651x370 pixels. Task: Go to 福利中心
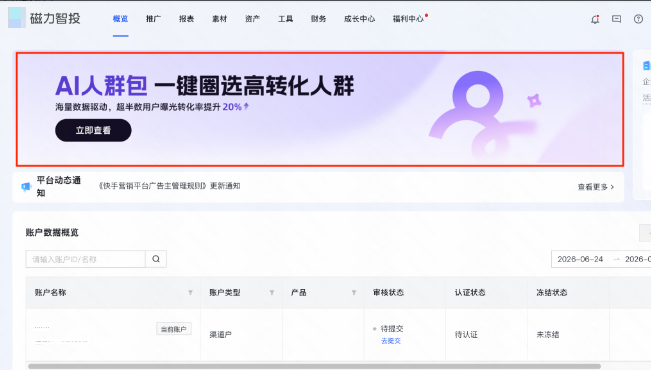pyautogui.click(x=408, y=19)
